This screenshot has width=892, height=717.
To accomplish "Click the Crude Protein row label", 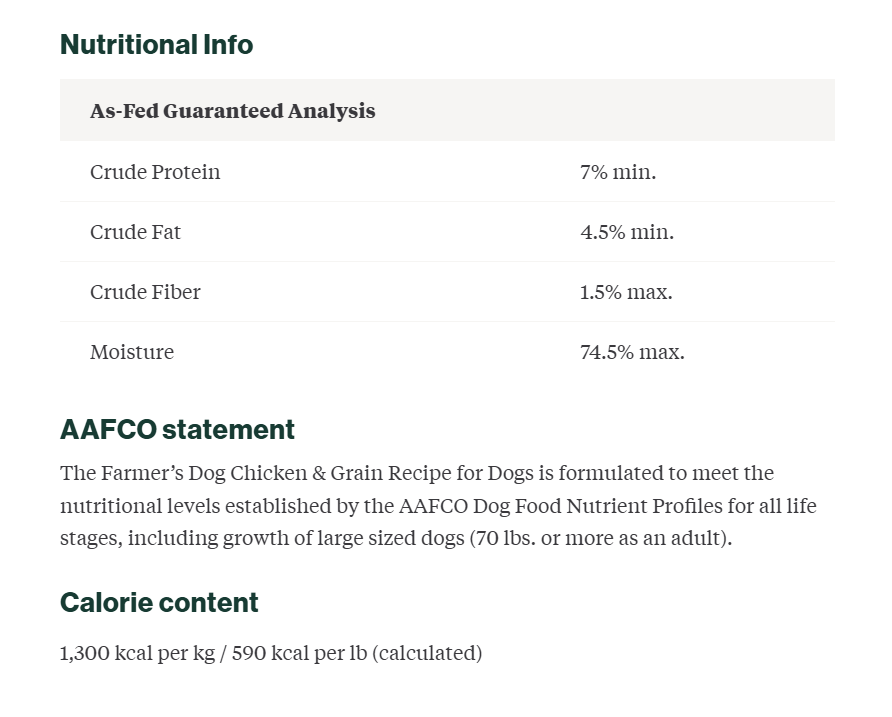I will pos(155,172).
